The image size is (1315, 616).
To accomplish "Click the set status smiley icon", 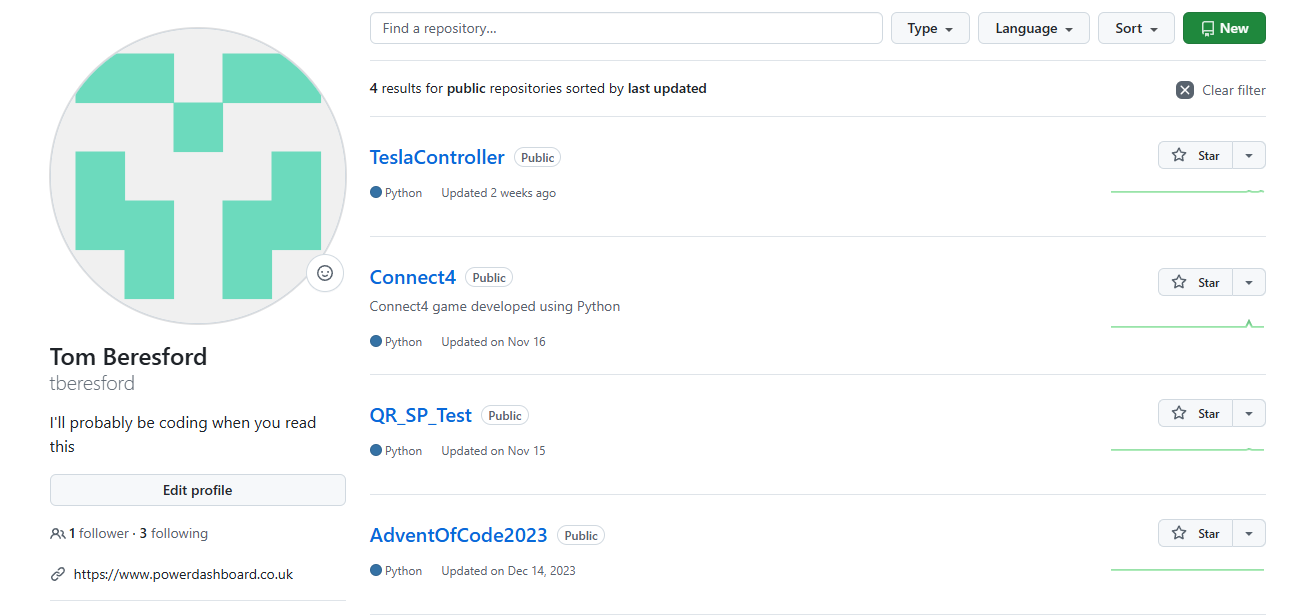I will (325, 272).
